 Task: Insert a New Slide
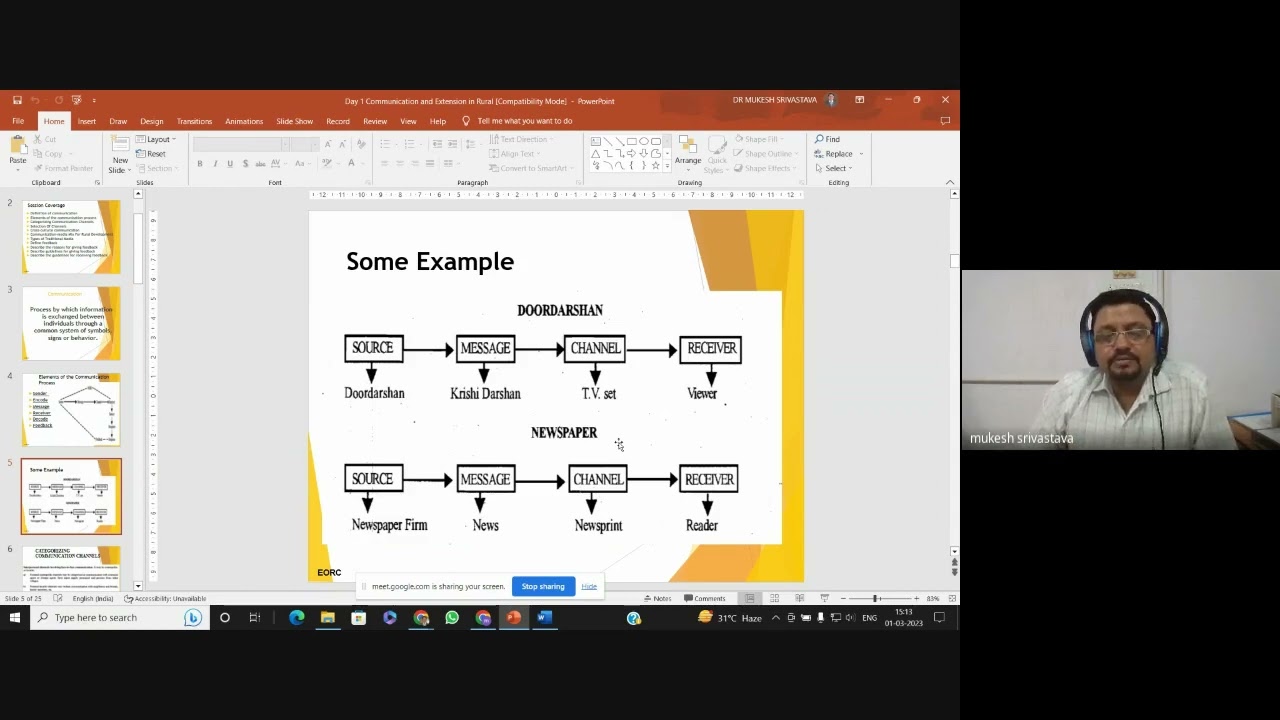(x=120, y=154)
